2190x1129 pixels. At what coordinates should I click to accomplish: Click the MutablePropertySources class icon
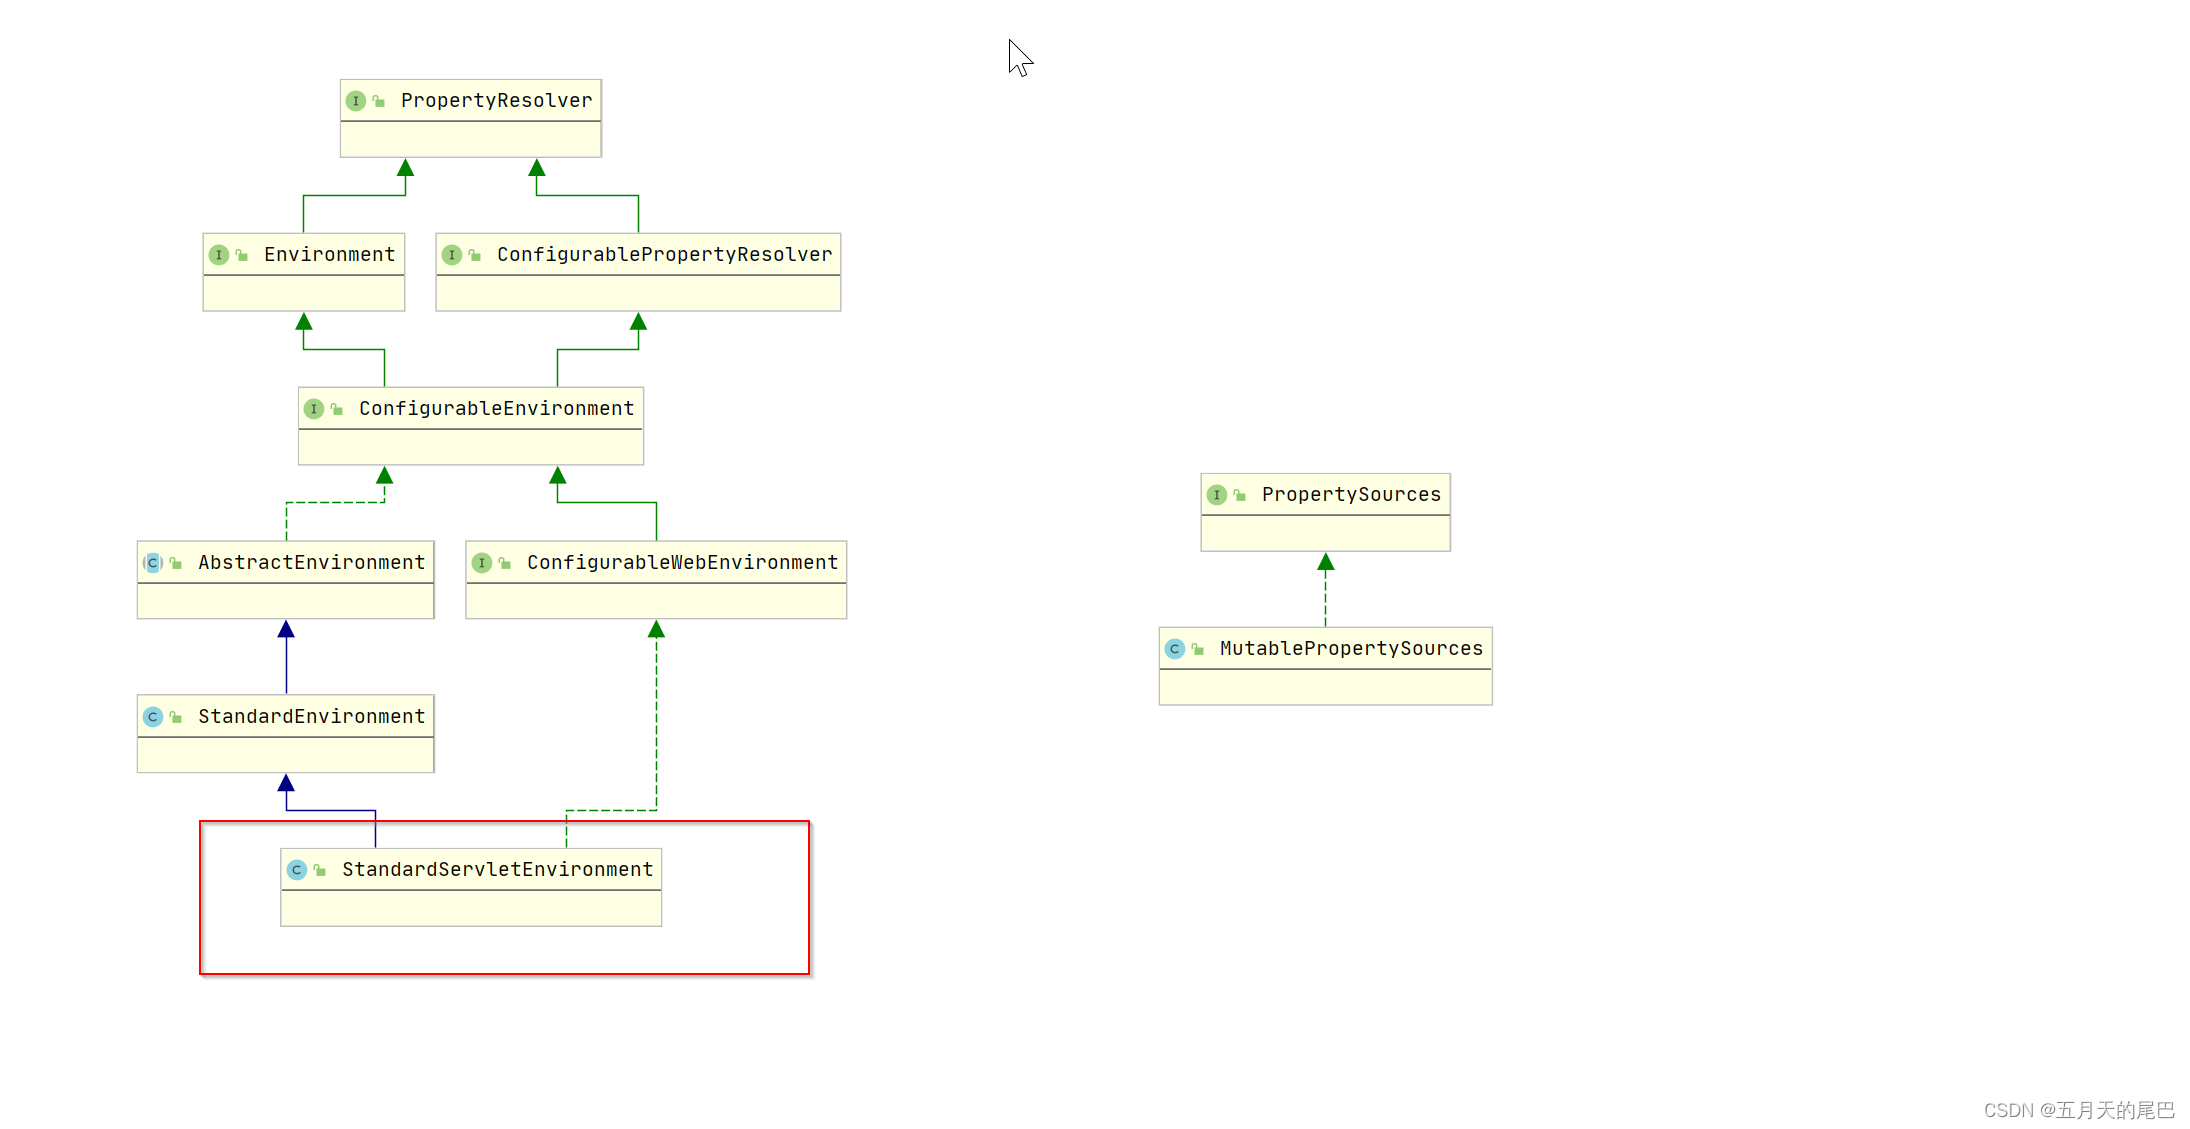pyautogui.click(x=1175, y=649)
